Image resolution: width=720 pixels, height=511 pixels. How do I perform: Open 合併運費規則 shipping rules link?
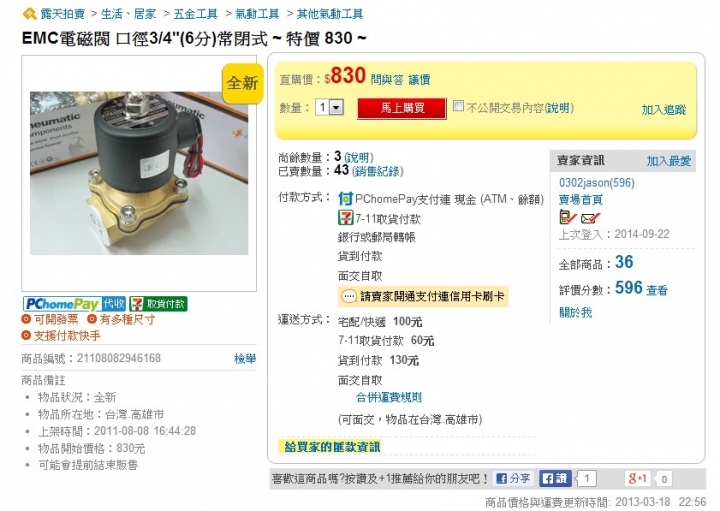tap(388, 397)
